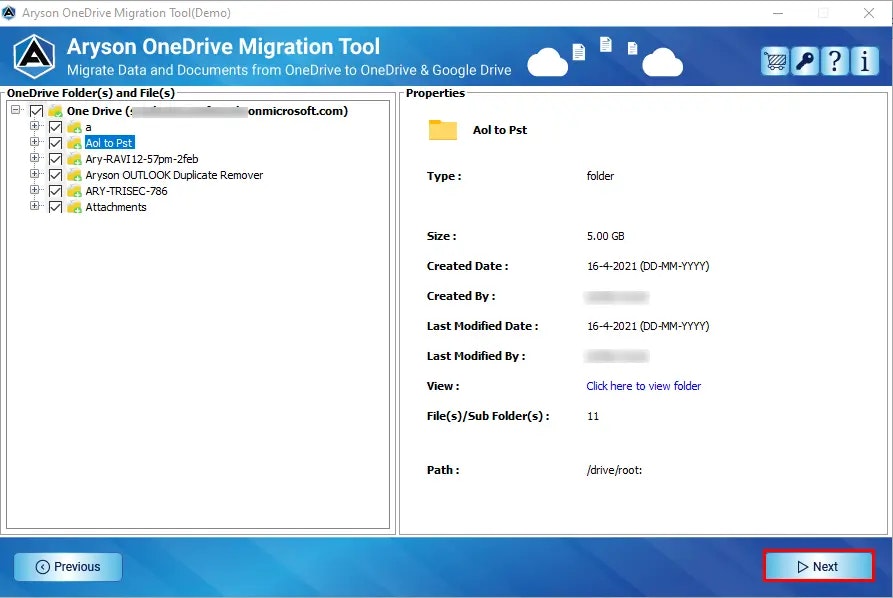
Task: Expand the Aol to Pst folder
Action: (35, 141)
